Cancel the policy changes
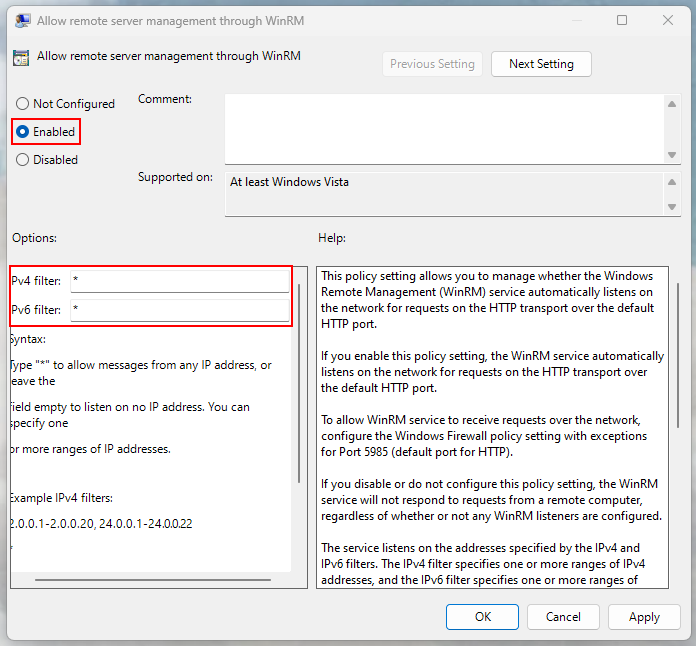 click(563, 617)
